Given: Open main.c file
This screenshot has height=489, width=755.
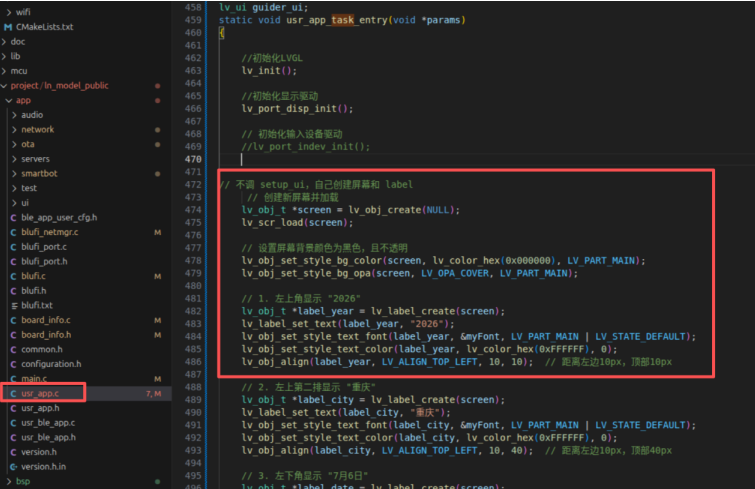Looking at the screenshot, I should pos(34,379).
